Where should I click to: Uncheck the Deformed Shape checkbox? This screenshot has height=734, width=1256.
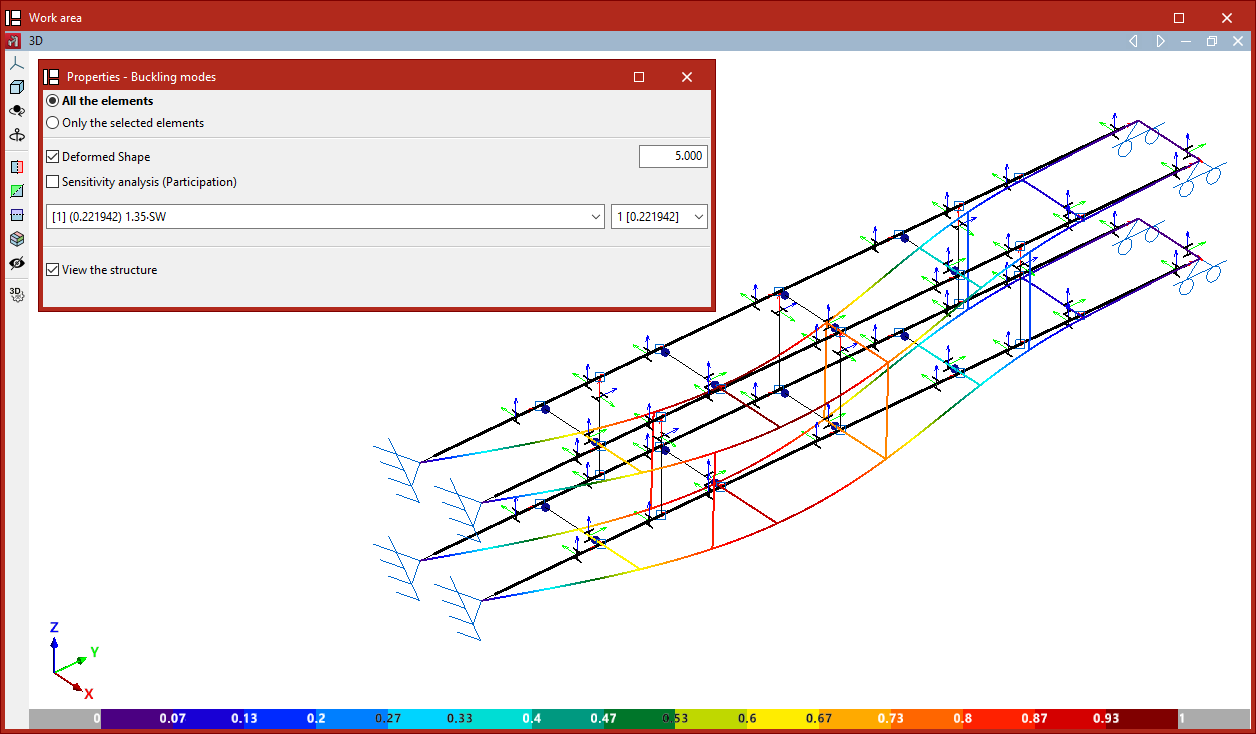tap(53, 157)
